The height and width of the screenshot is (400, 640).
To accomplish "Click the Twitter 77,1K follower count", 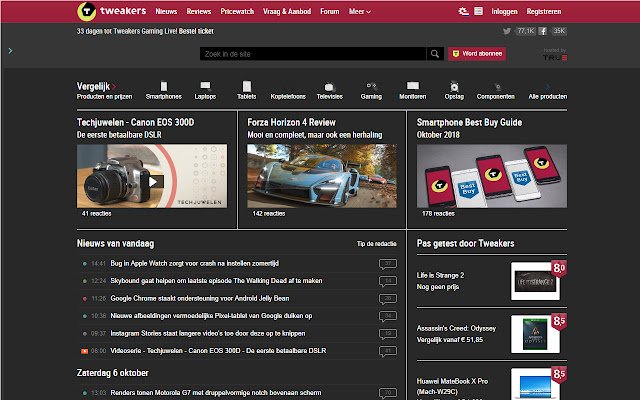I will tap(526, 31).
